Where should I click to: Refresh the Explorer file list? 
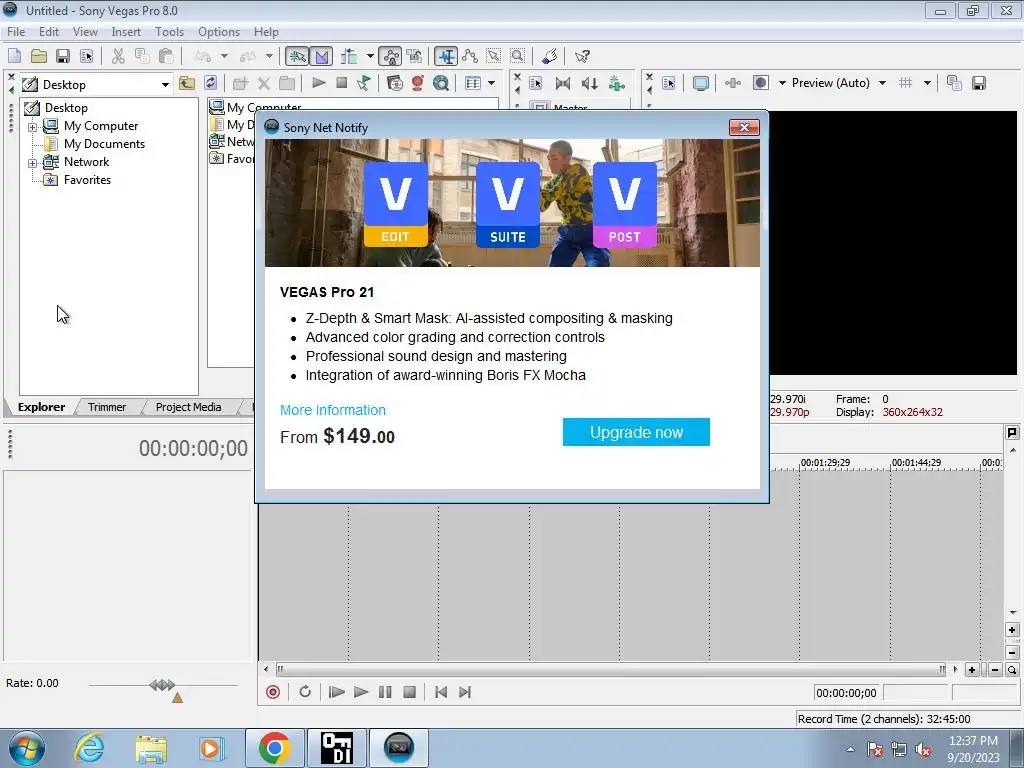click(x=210, y=83)
